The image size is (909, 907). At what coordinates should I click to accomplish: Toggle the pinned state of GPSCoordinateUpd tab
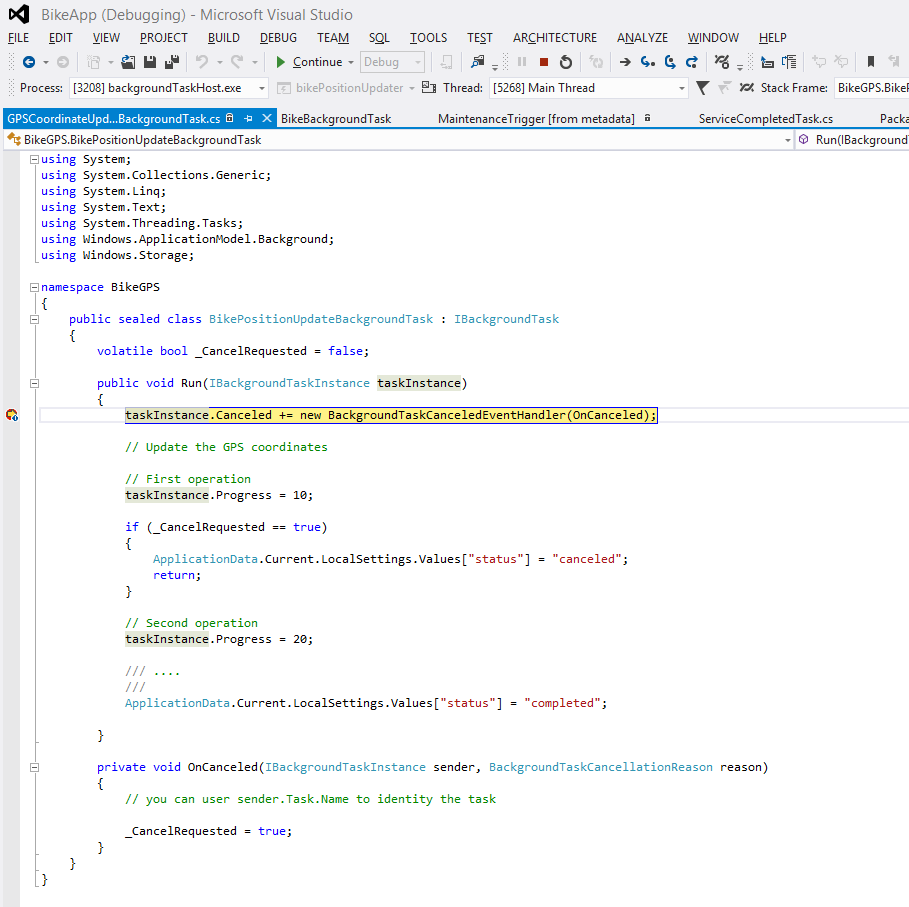click(x=246, y=116)
